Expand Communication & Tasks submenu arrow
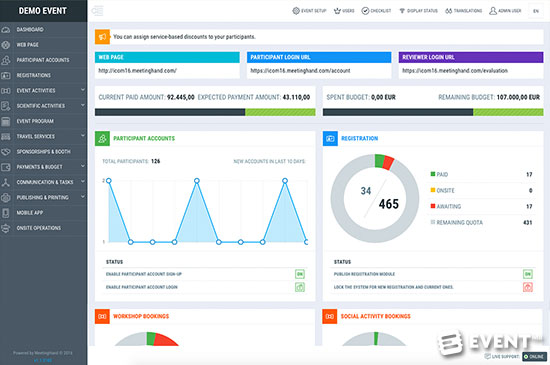 83,181
